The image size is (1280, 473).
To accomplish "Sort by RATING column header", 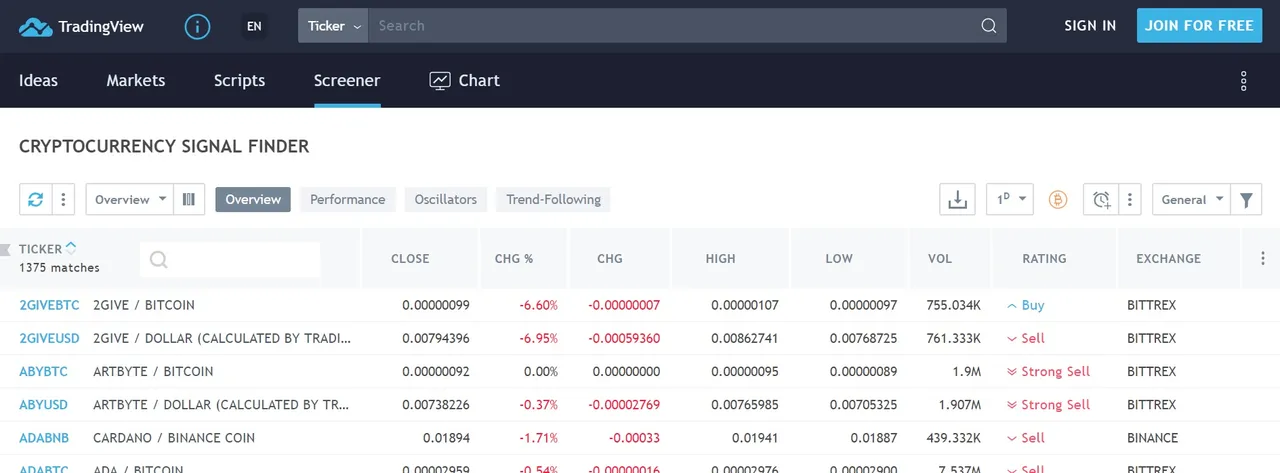I will tap(1044, 258).
